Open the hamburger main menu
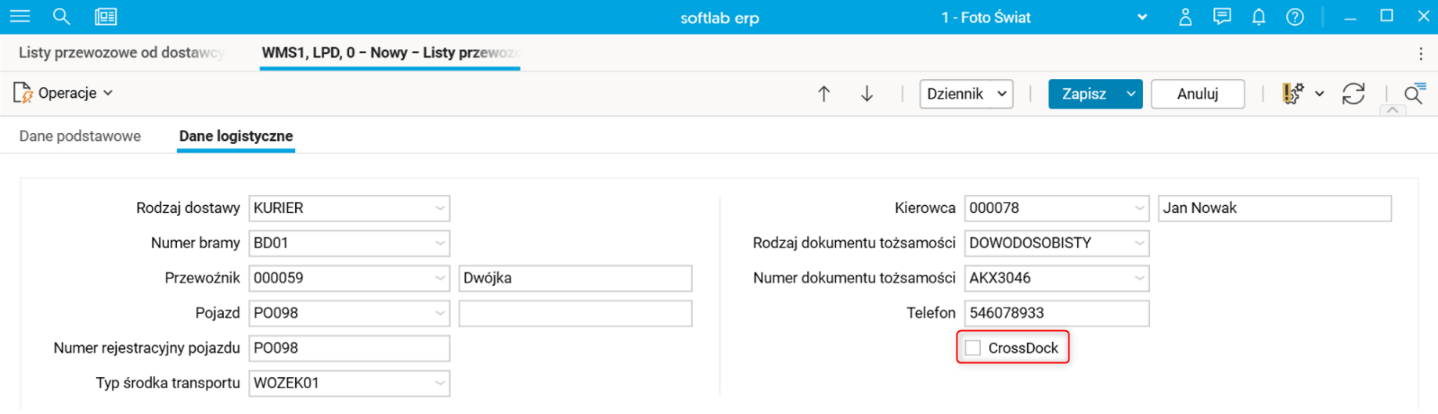This screenshot has height=414, width=1438. tap(19, 17)
